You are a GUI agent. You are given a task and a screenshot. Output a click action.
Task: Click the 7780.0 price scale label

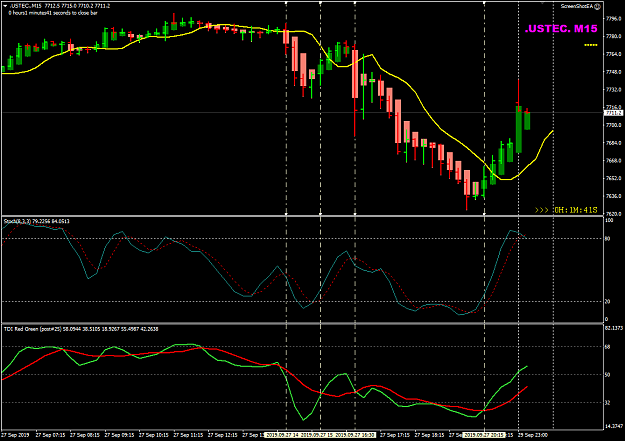click(x=613, y=36)
